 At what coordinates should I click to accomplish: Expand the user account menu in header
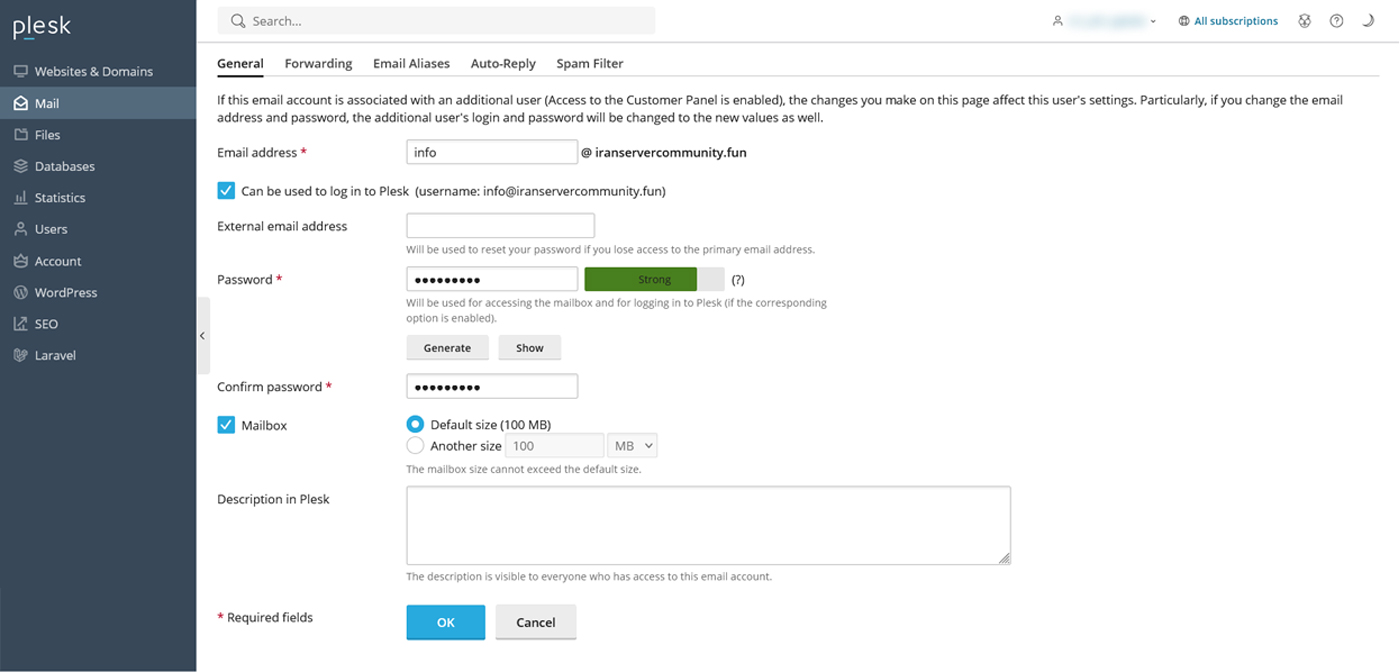tap(1105, 21)
